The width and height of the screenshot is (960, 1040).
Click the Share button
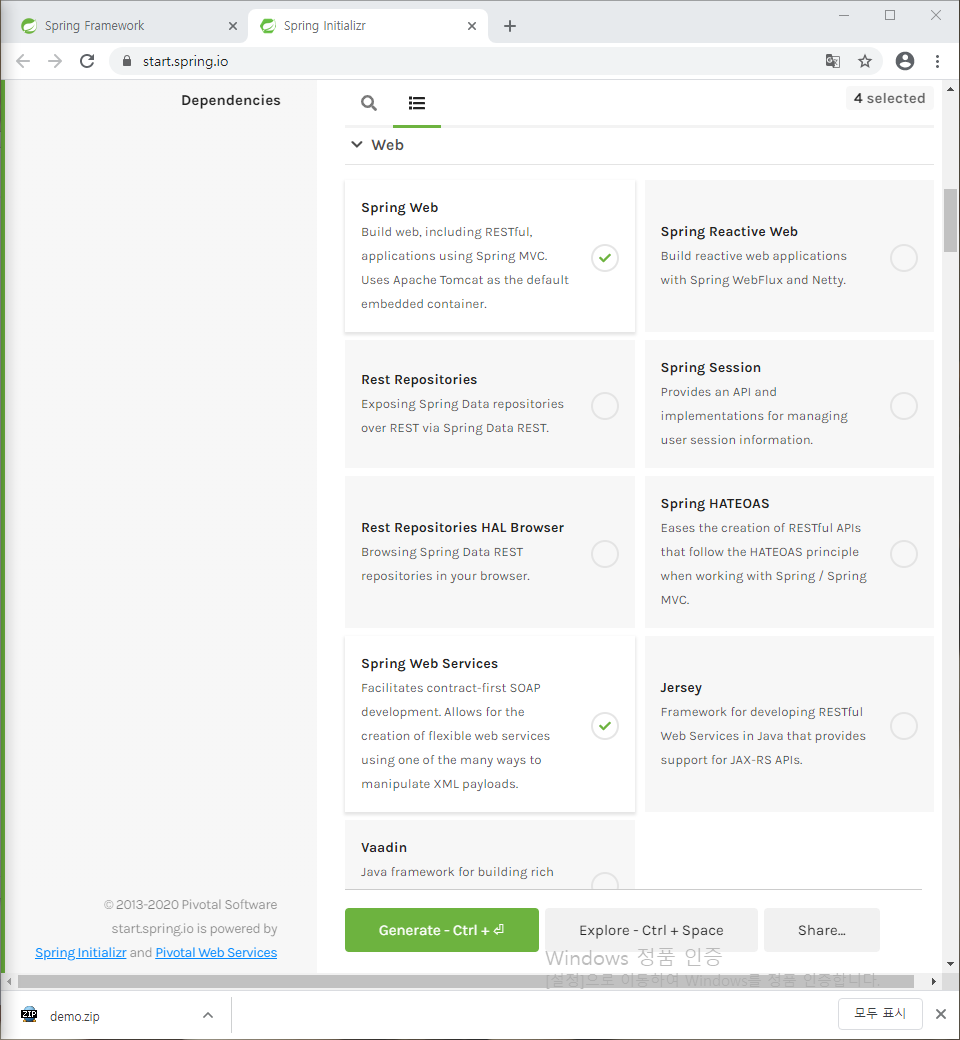pos(821,930)
